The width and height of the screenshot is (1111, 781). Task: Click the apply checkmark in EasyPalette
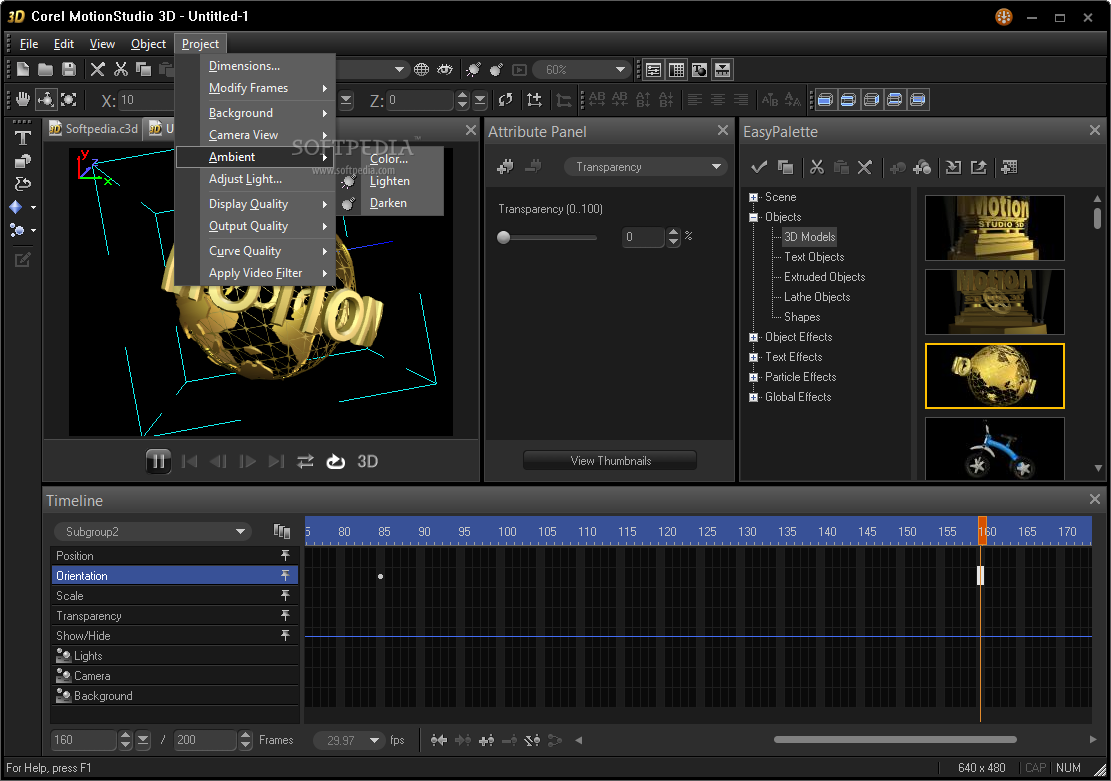point(759,167)
